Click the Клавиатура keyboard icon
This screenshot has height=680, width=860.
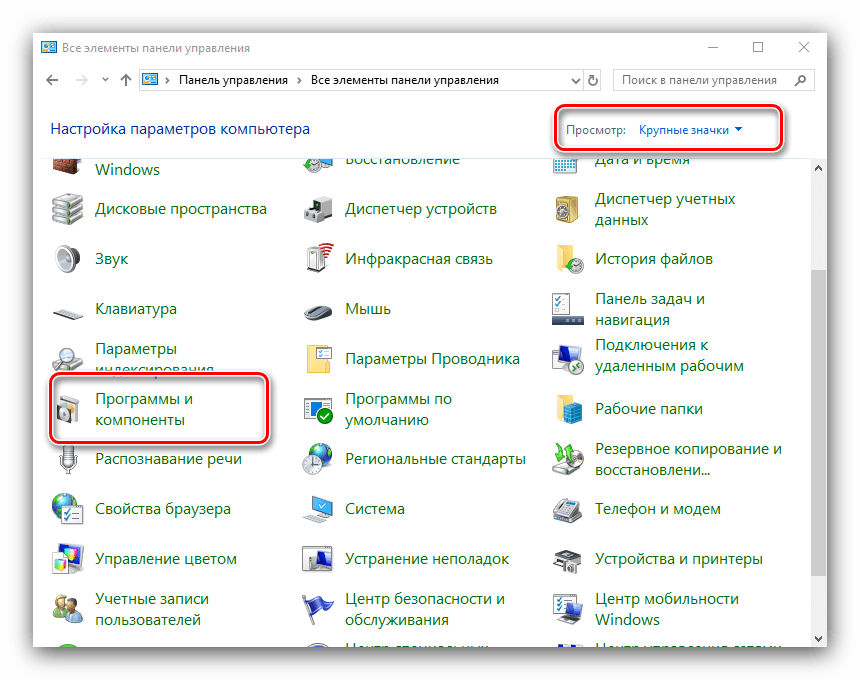point(68,310)
